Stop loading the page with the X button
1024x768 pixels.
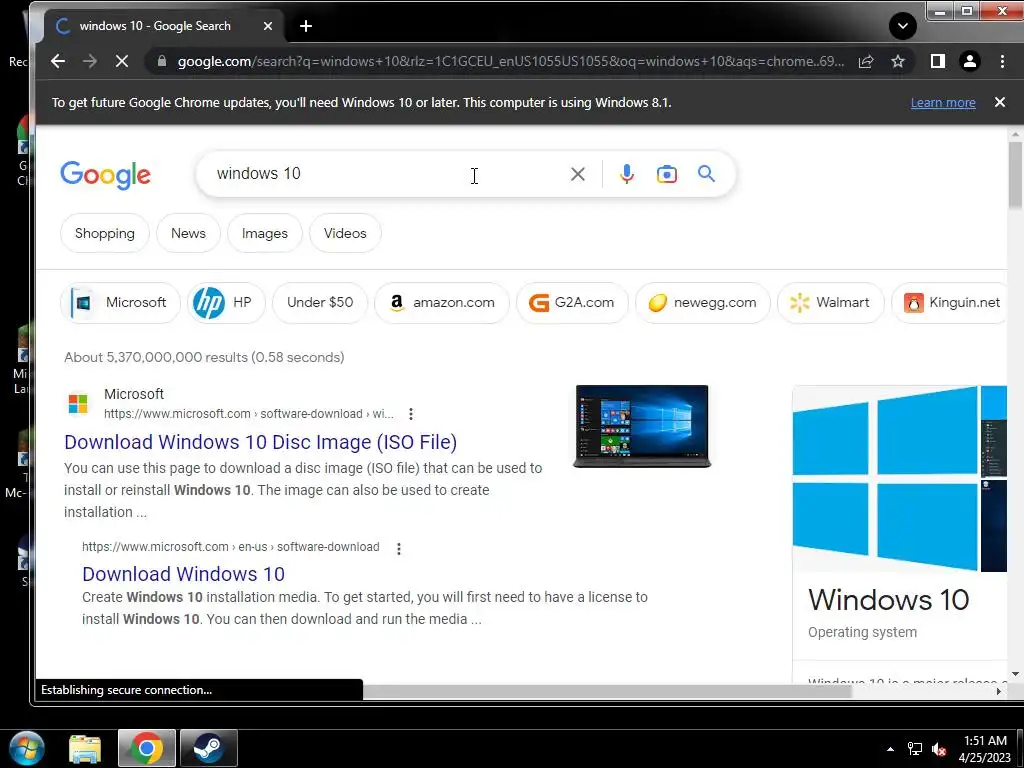(x=121, y=61)
